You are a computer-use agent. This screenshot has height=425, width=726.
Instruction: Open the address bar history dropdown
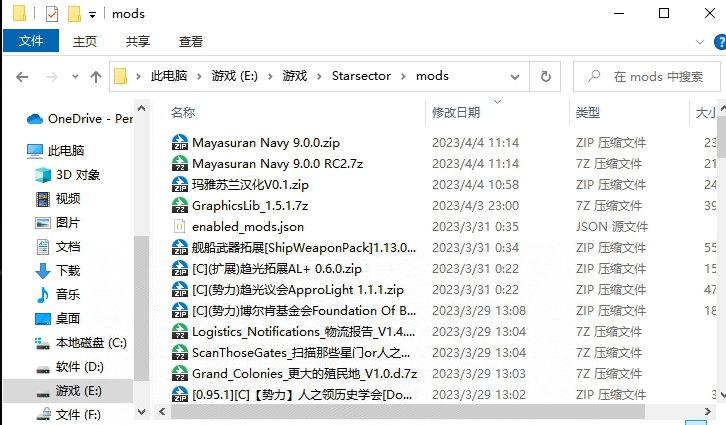(518, 76)
